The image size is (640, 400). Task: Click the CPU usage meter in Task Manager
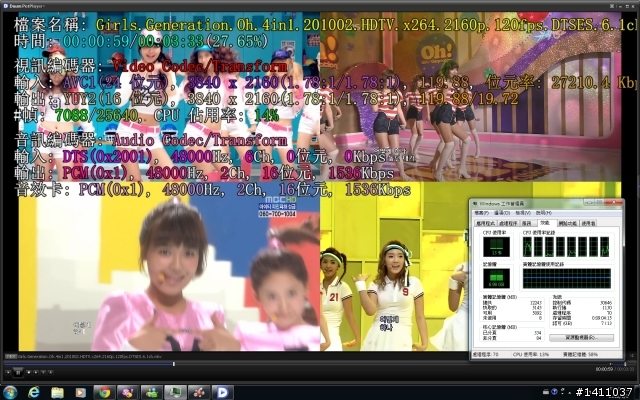pyautogui.click(x=496, y=247)
